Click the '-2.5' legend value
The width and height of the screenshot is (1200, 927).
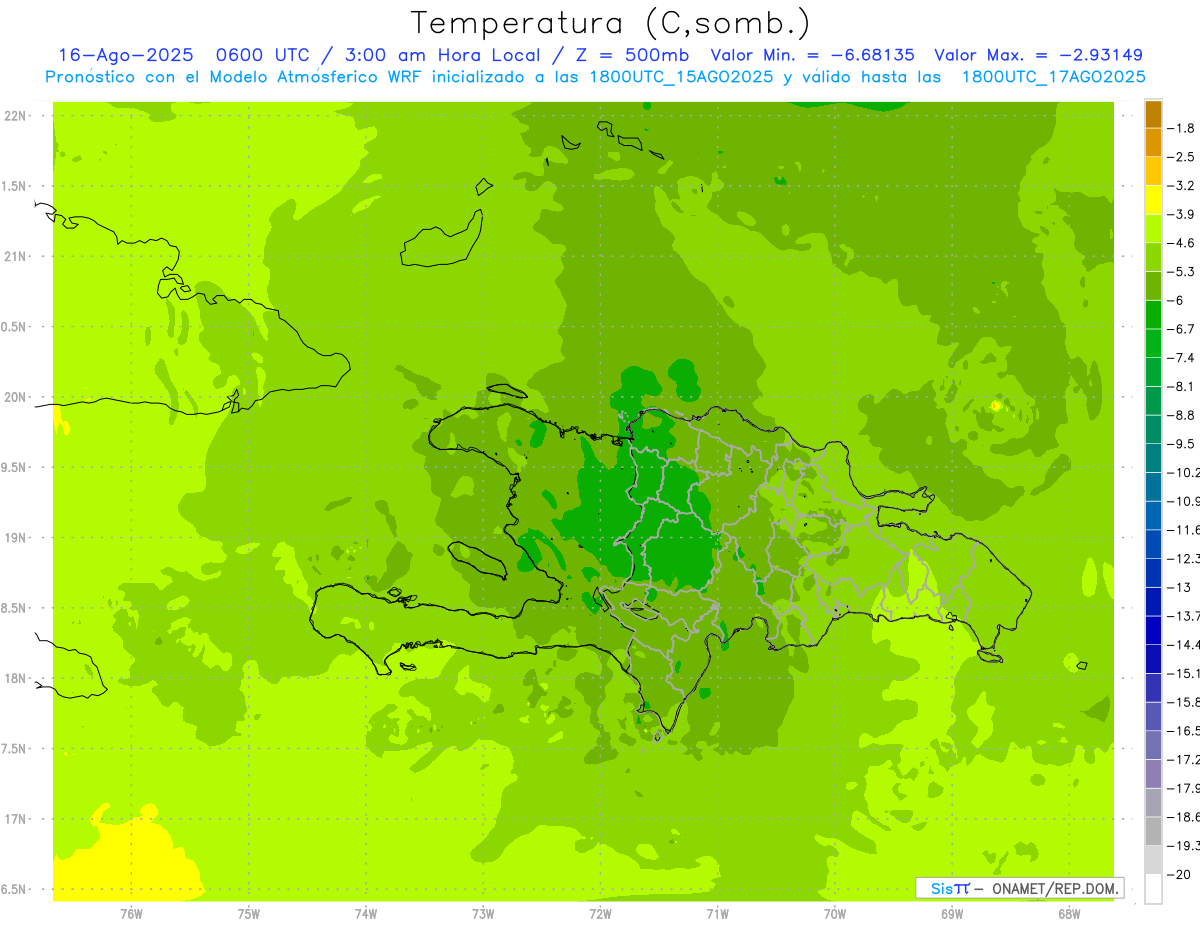pyautogui.click(x=1183, y=157)
